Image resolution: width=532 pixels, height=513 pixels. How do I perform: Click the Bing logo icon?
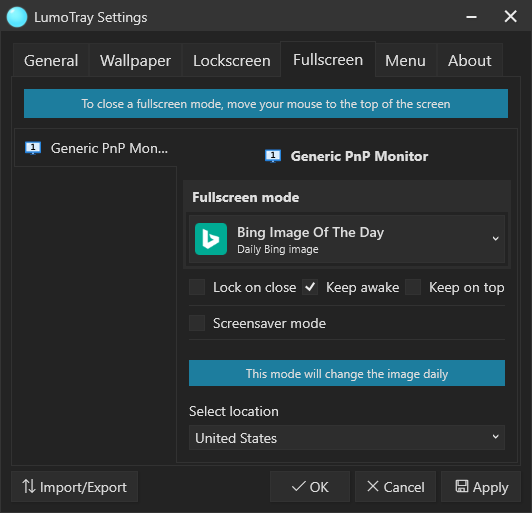(211, 239)
